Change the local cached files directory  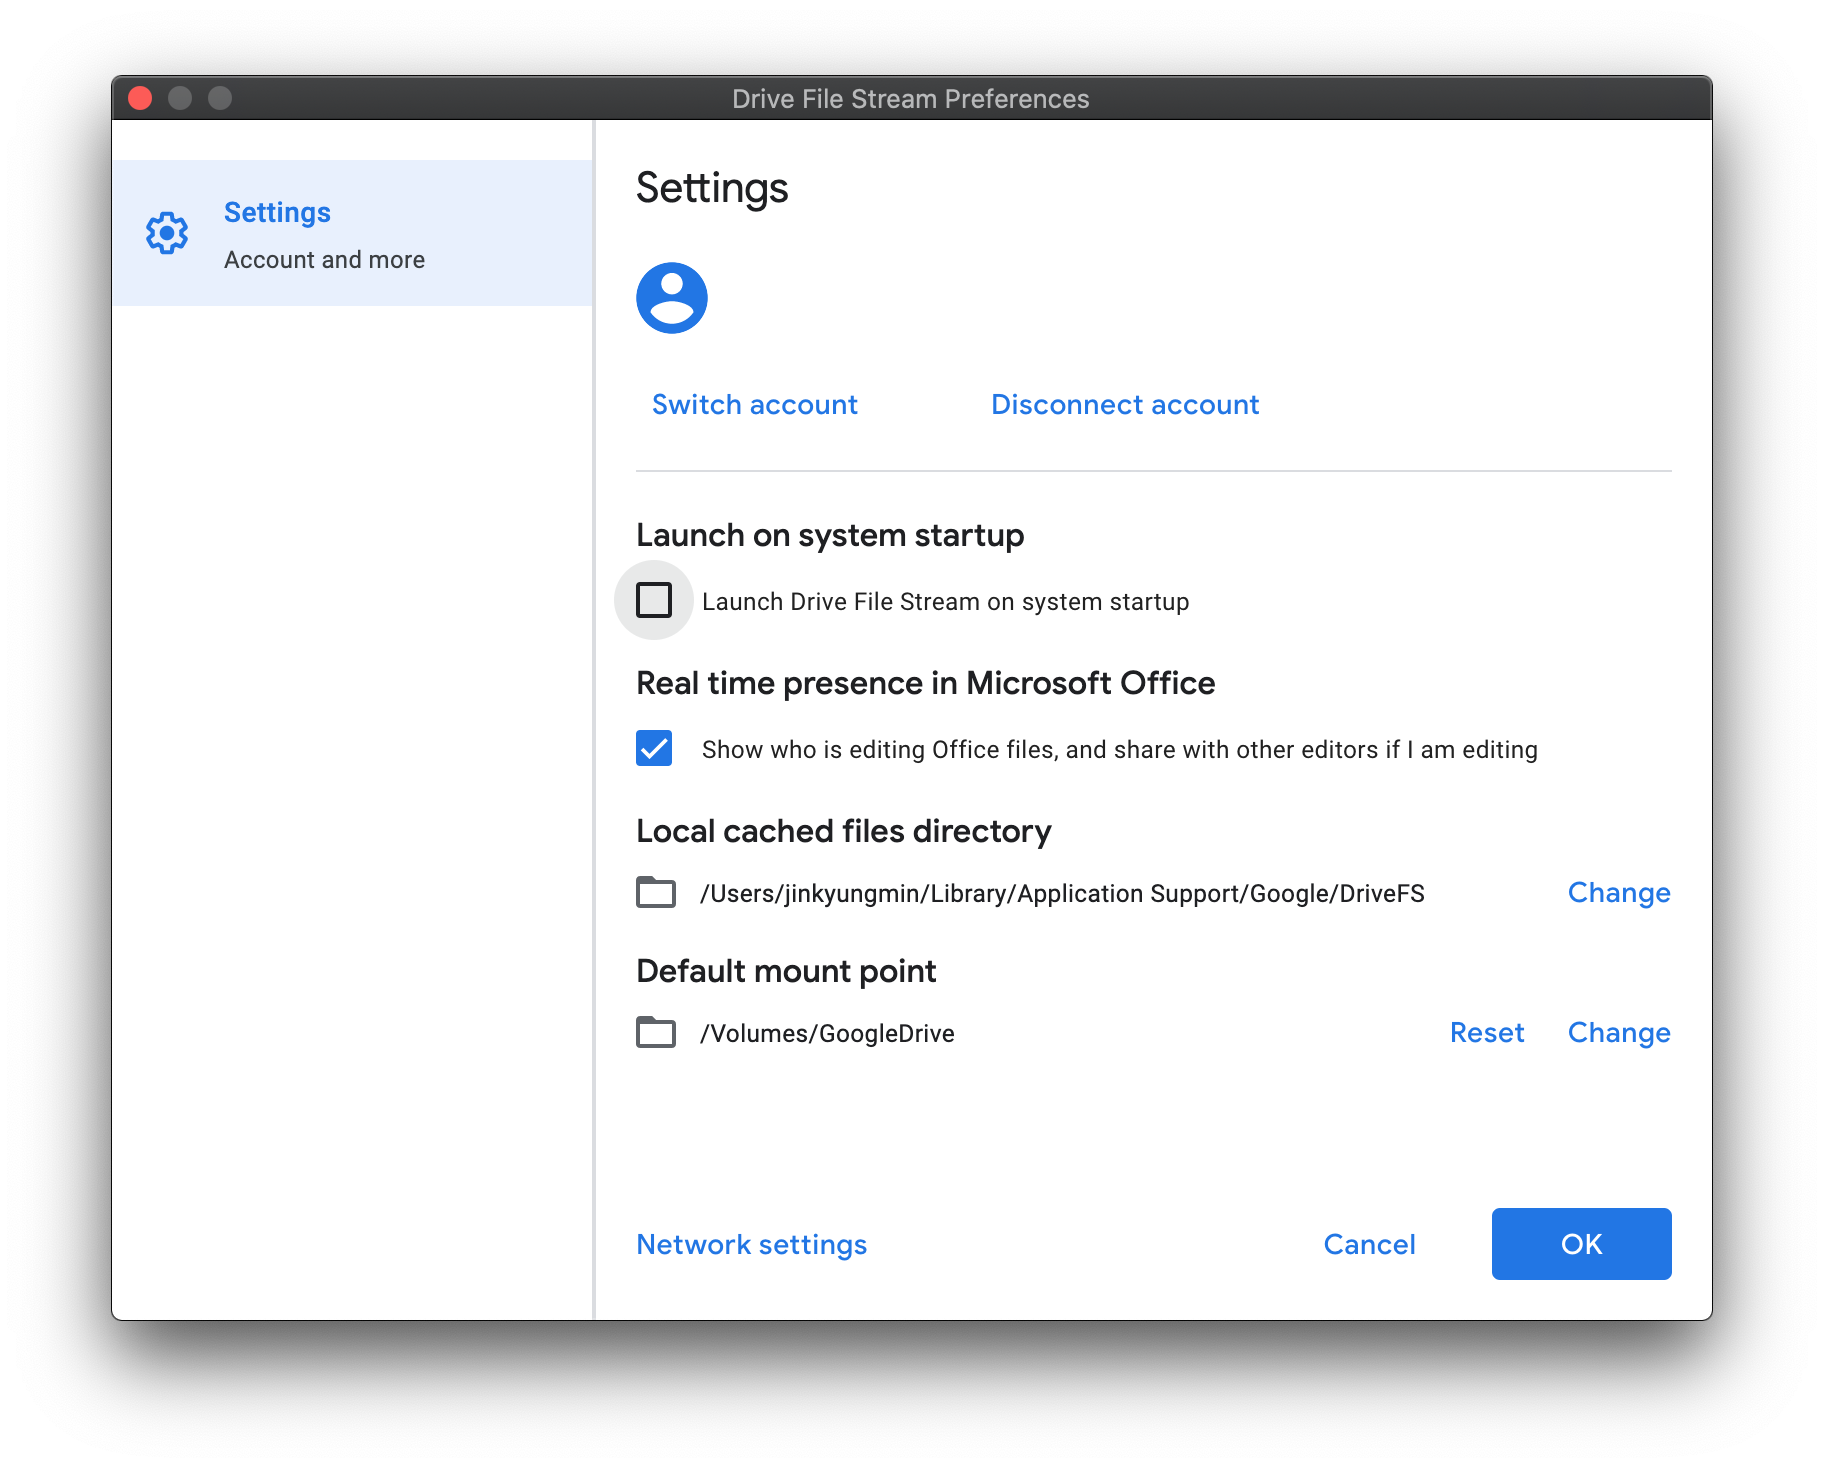(x=1619, y=892)
